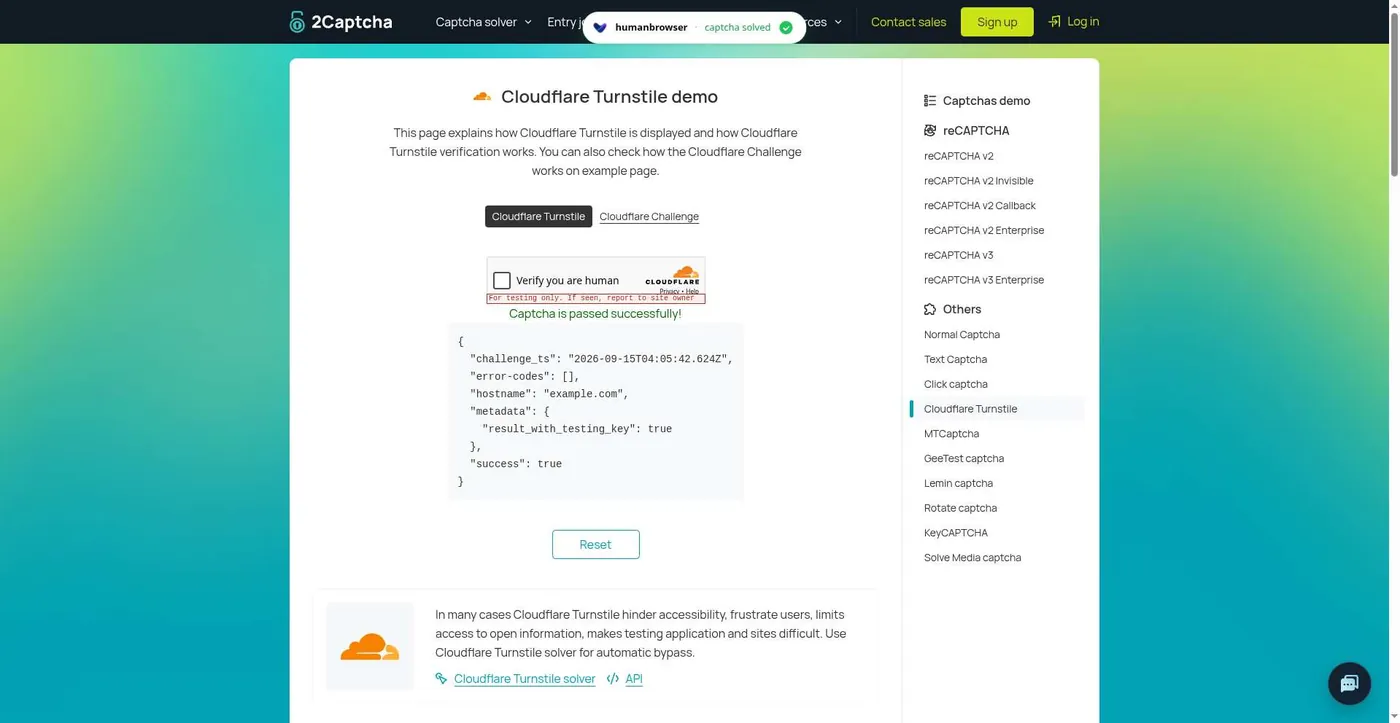Viewport: 1400px width, 723px height.
Task: Open KeyCAPTCHA demo
Action: pos(955,533)
